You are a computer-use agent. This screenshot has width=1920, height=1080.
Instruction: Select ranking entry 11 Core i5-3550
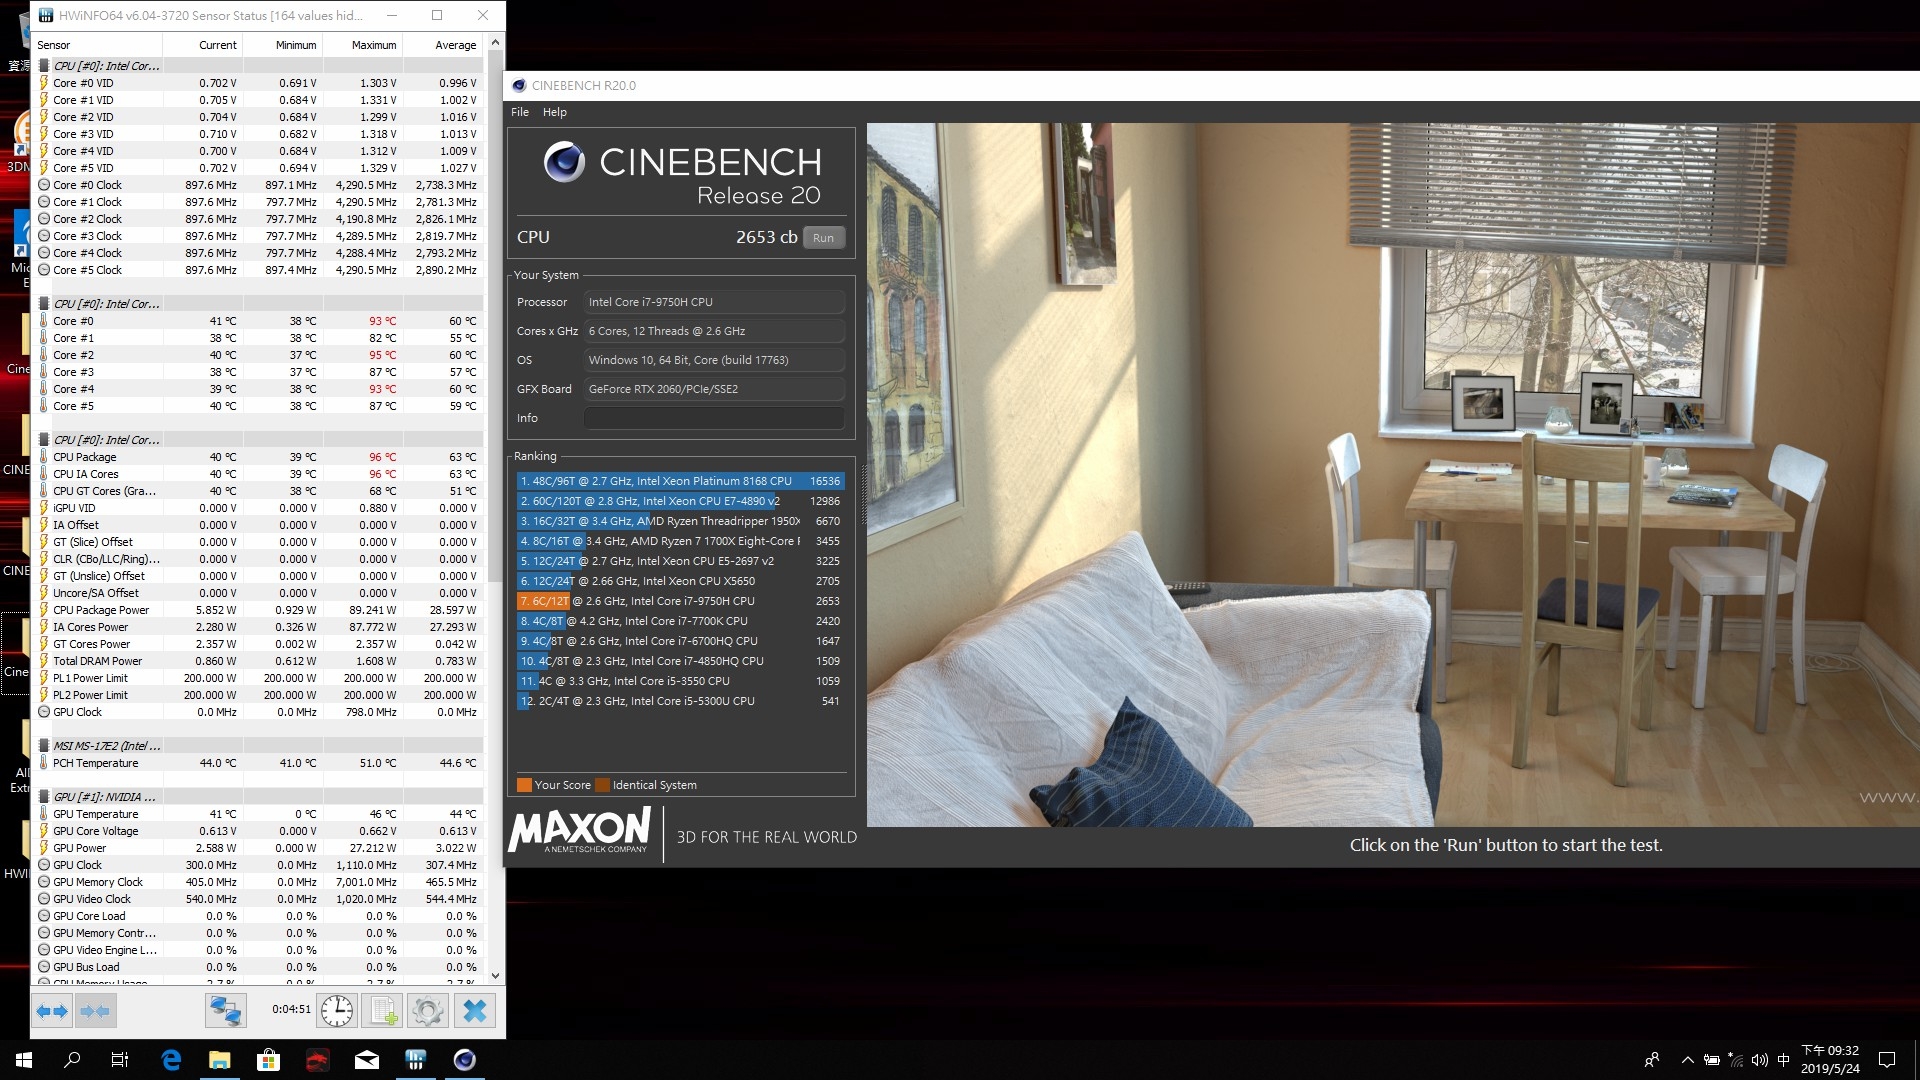(x=680, y=681)
